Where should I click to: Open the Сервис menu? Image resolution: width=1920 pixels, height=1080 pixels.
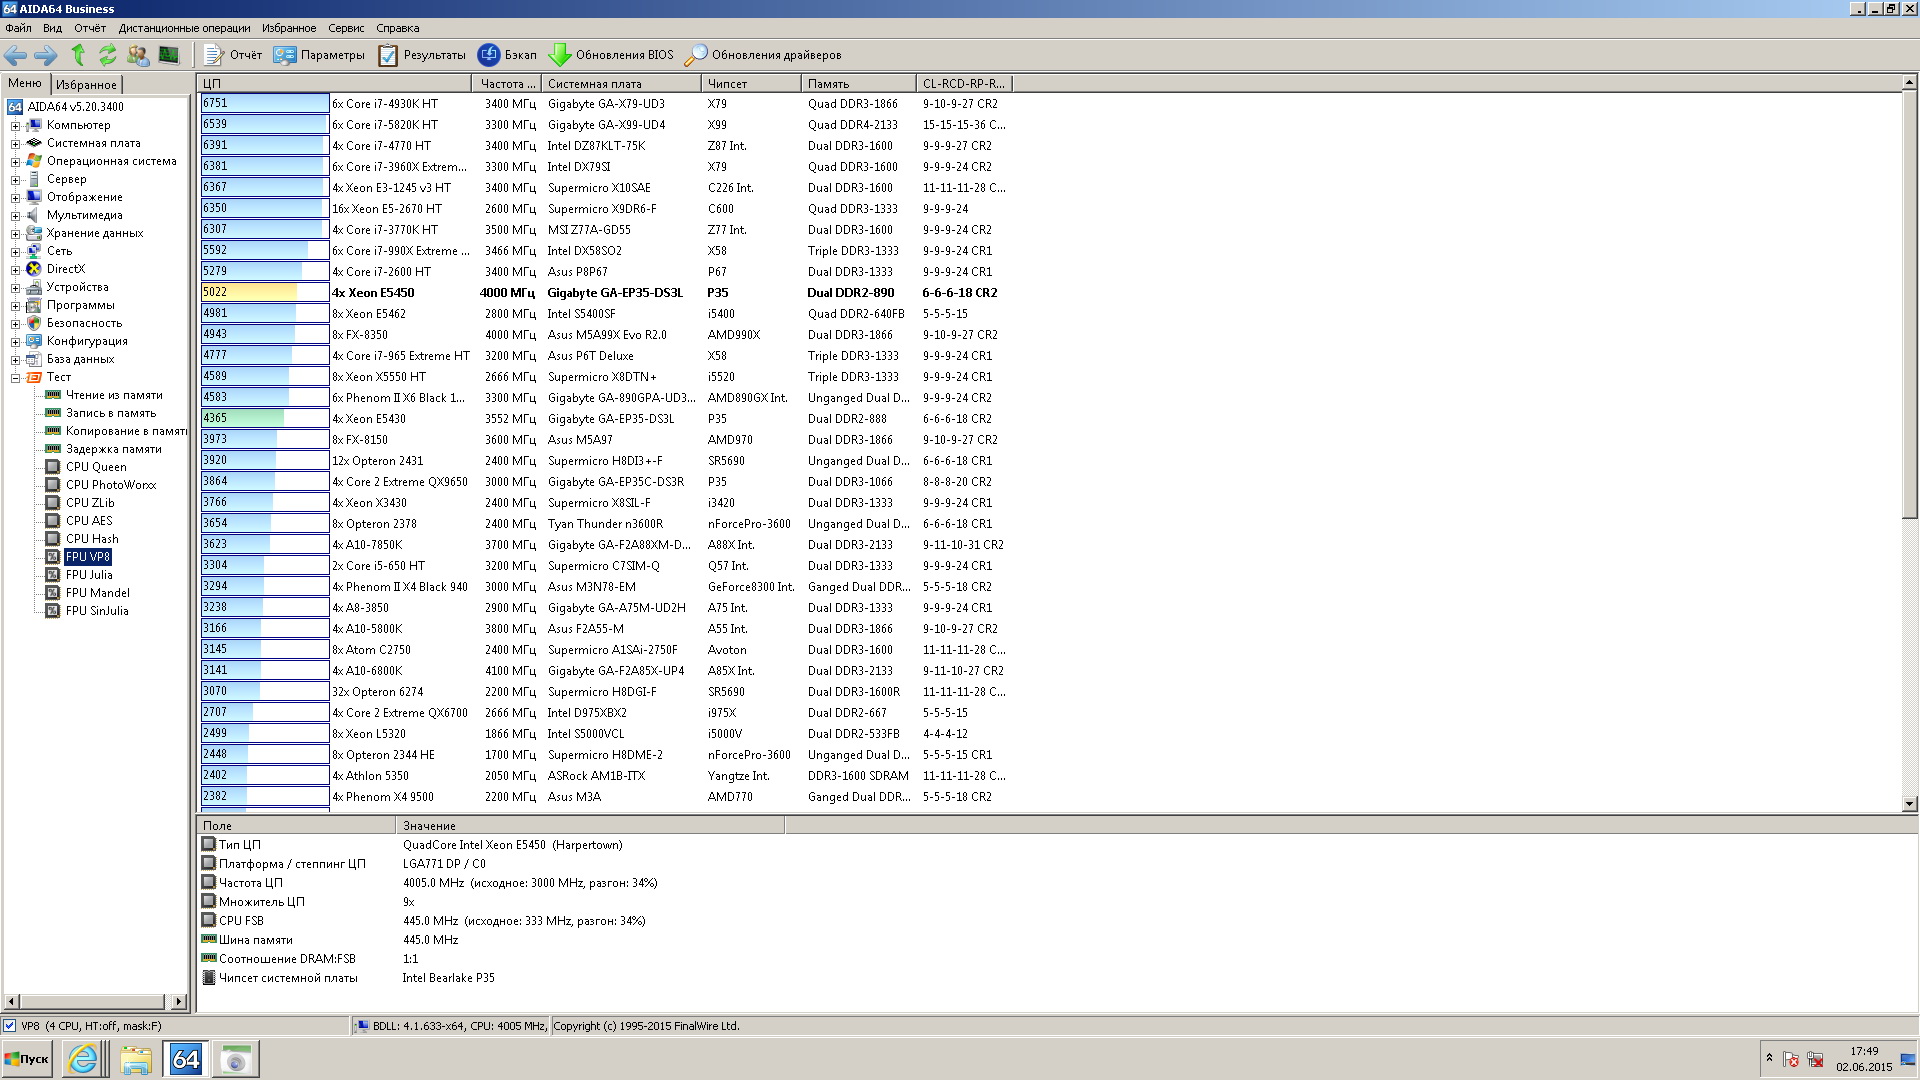pos(346,28)
